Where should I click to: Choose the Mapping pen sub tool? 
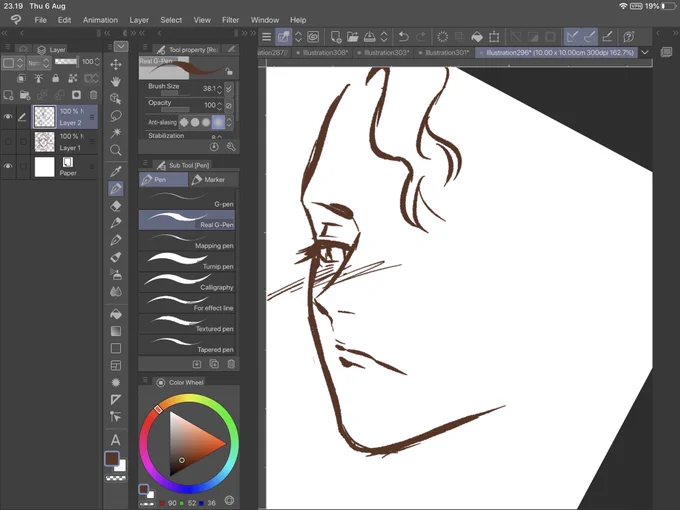pyautogui.click(x=187, y=241)
